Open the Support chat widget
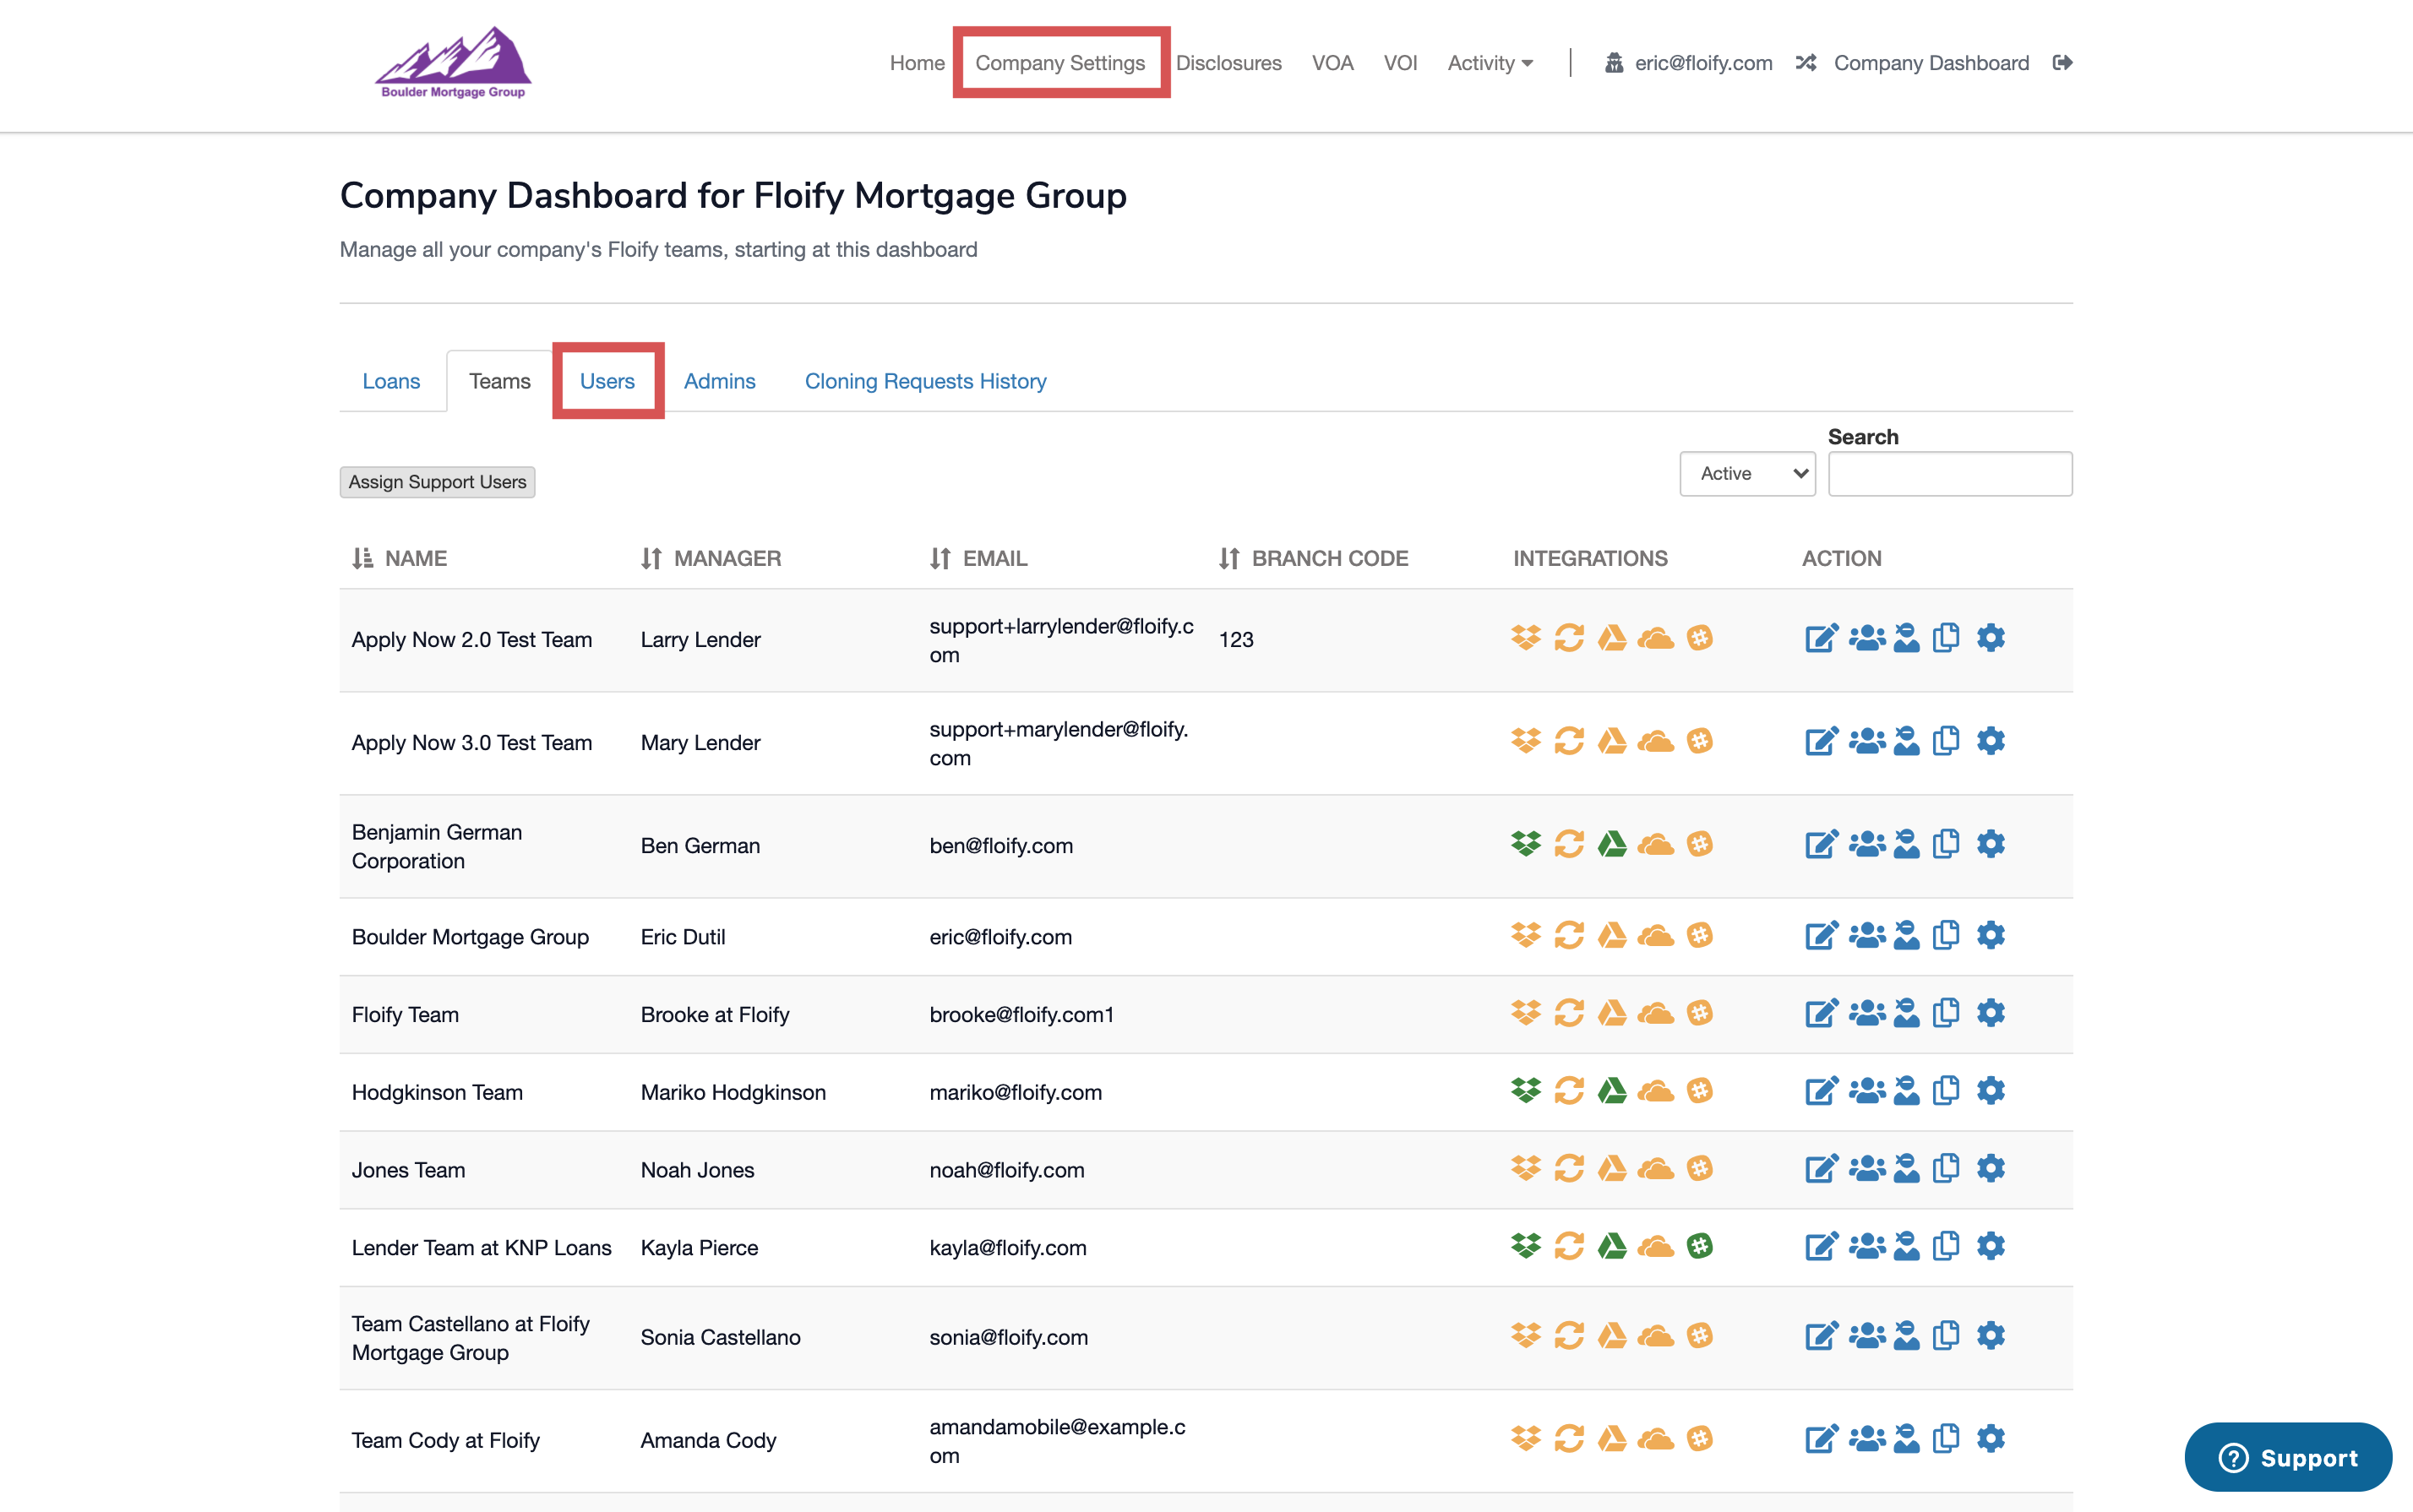This screenshot has width=2413, height=1512. pyautogui.click(x=2287, y=1457)
